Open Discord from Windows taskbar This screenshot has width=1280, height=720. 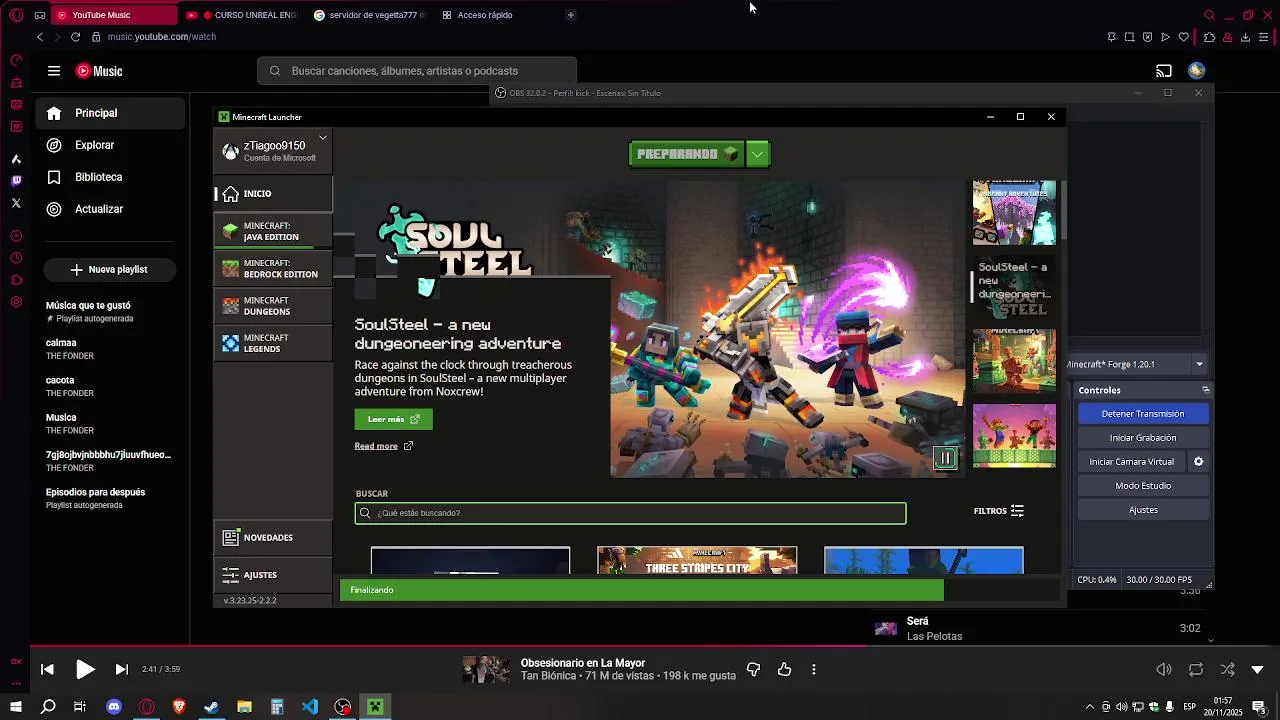(114, 707)
